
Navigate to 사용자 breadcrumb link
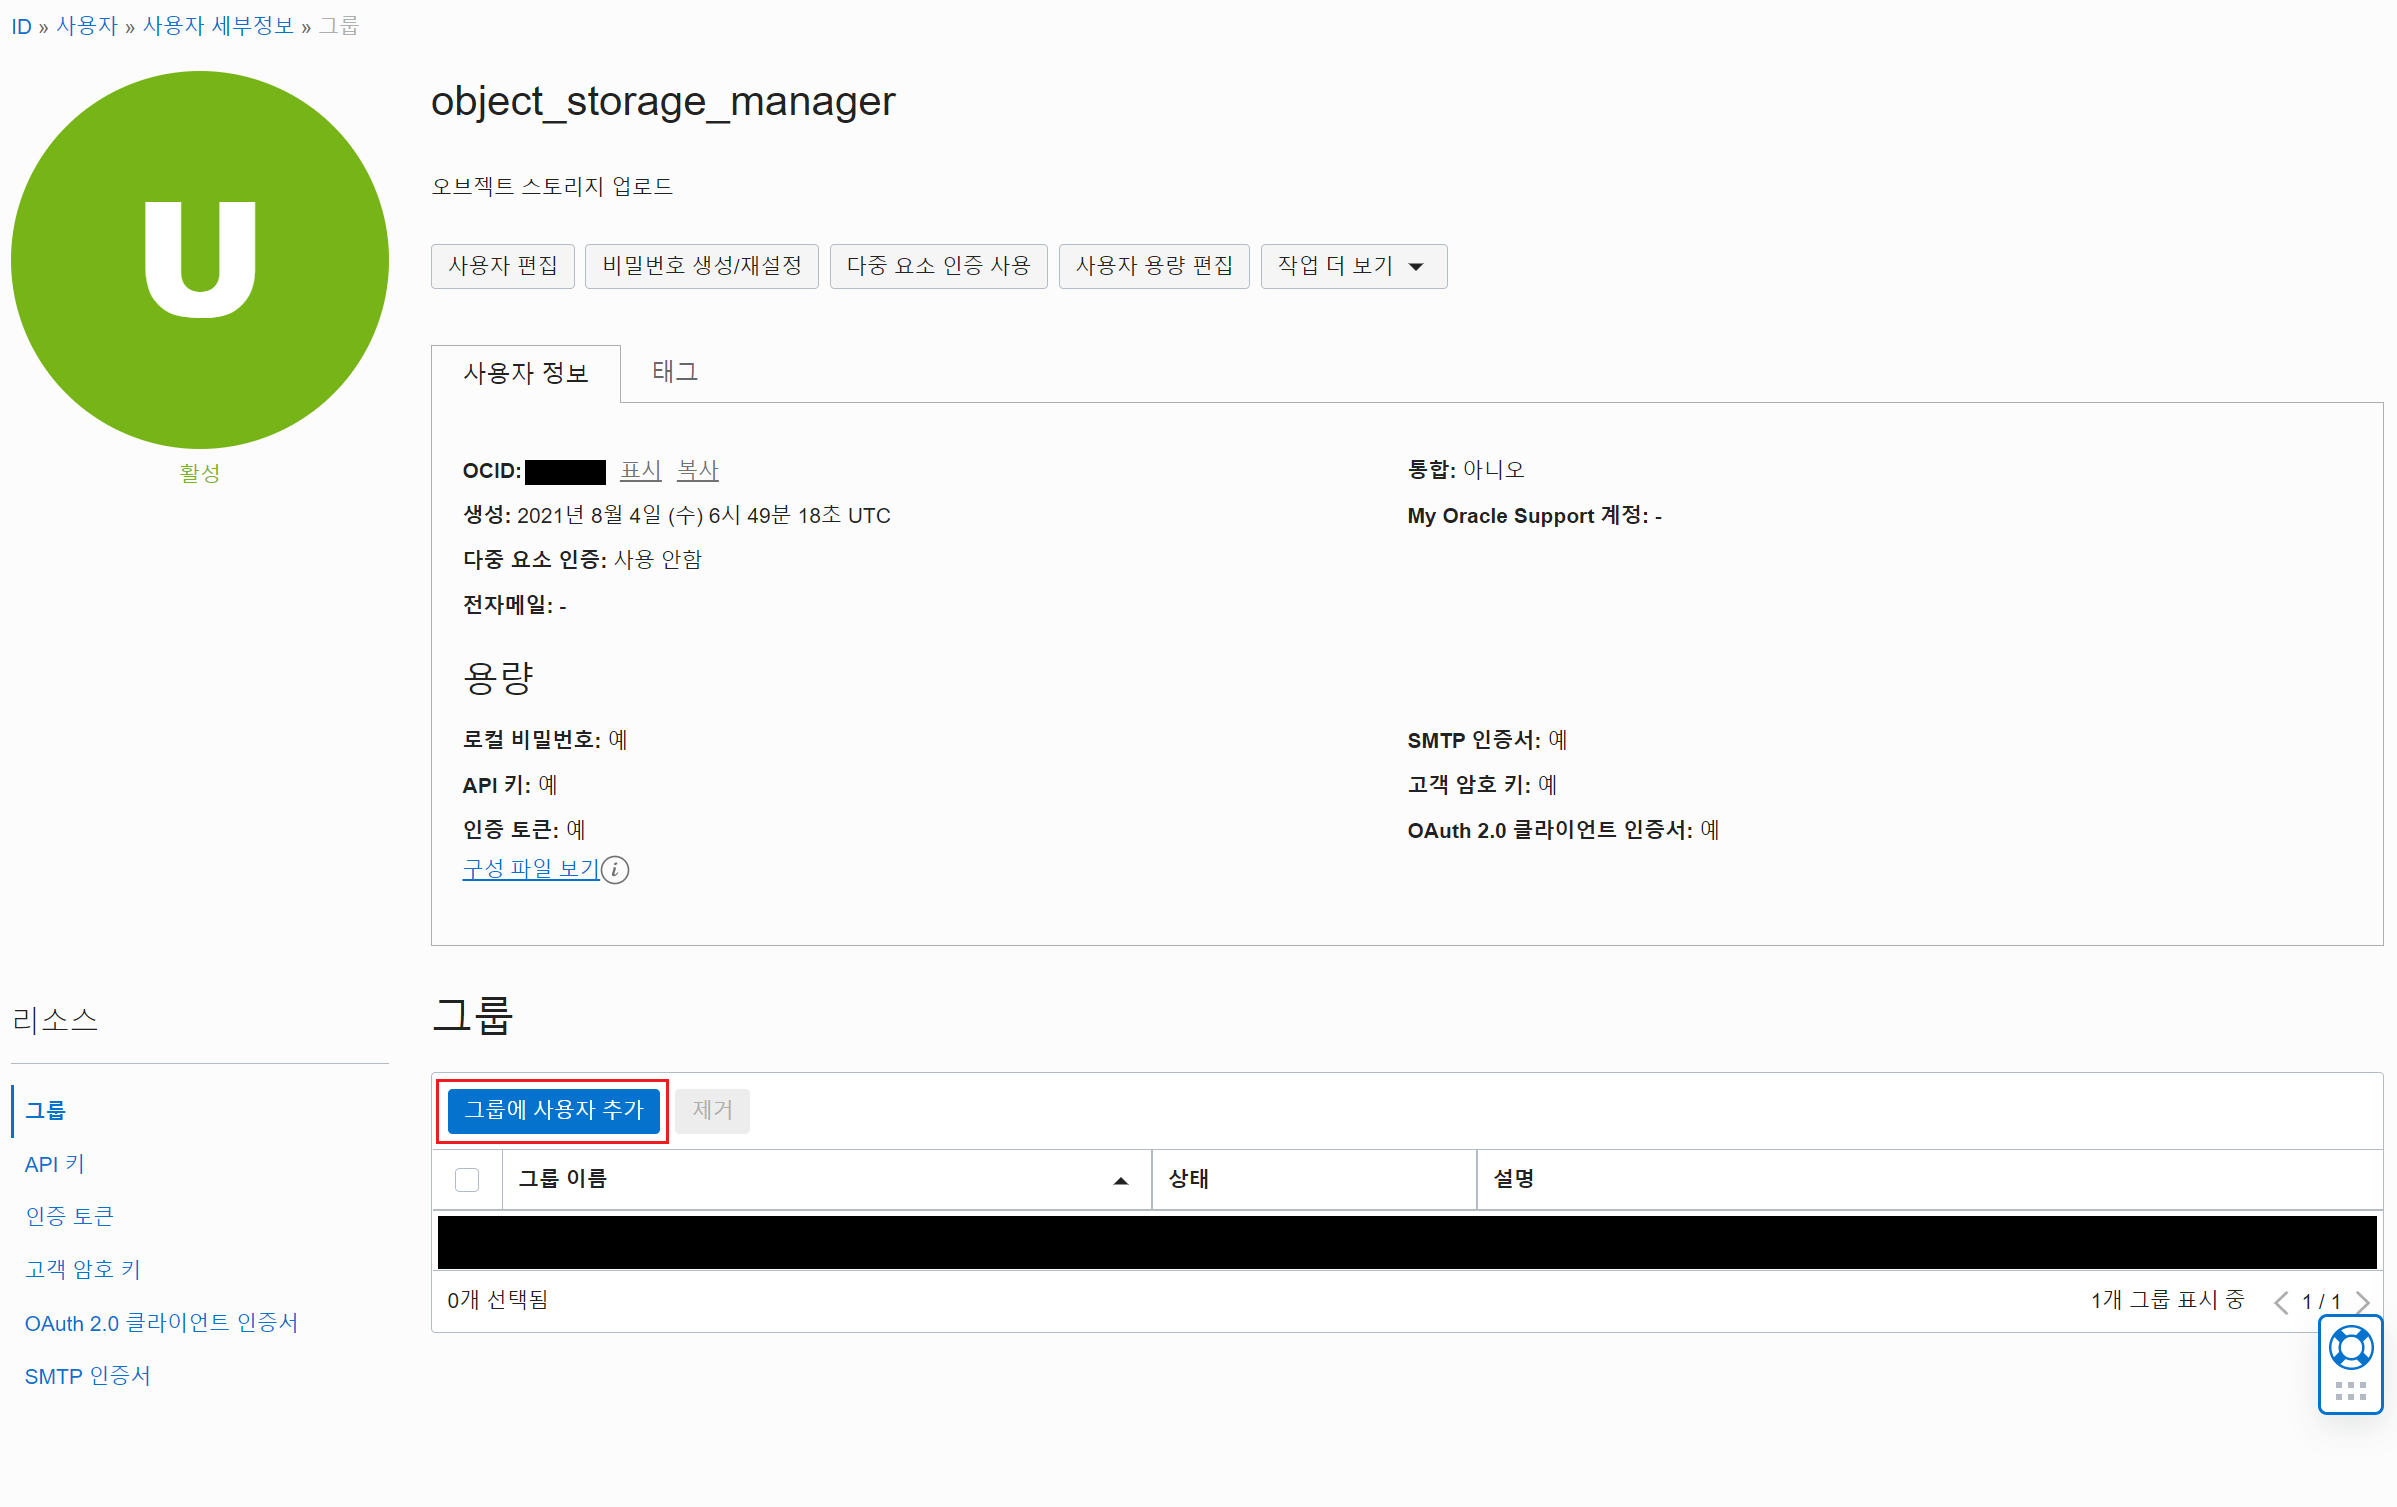(87, 26)
